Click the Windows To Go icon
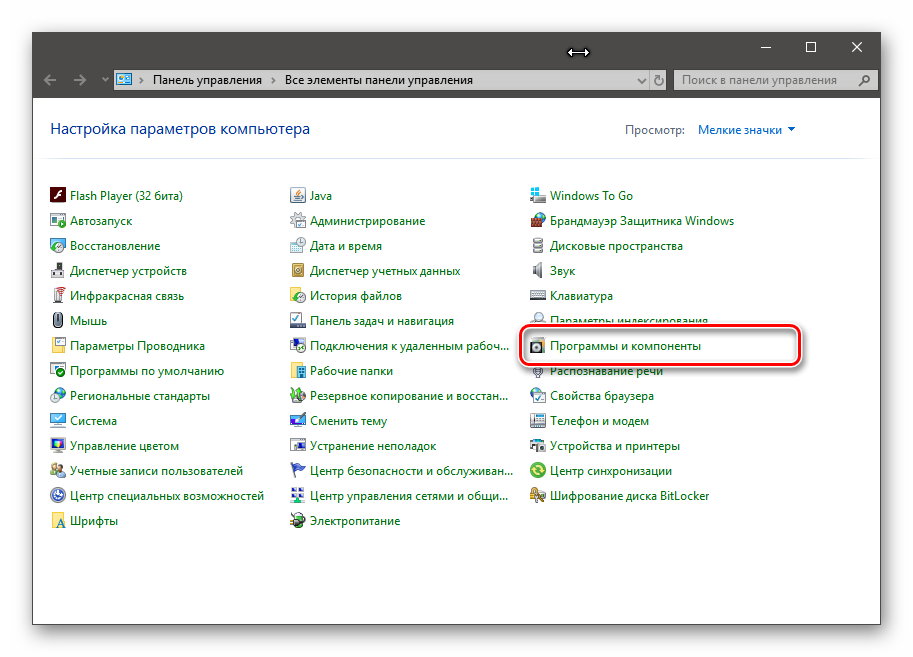 coord(538,196)
